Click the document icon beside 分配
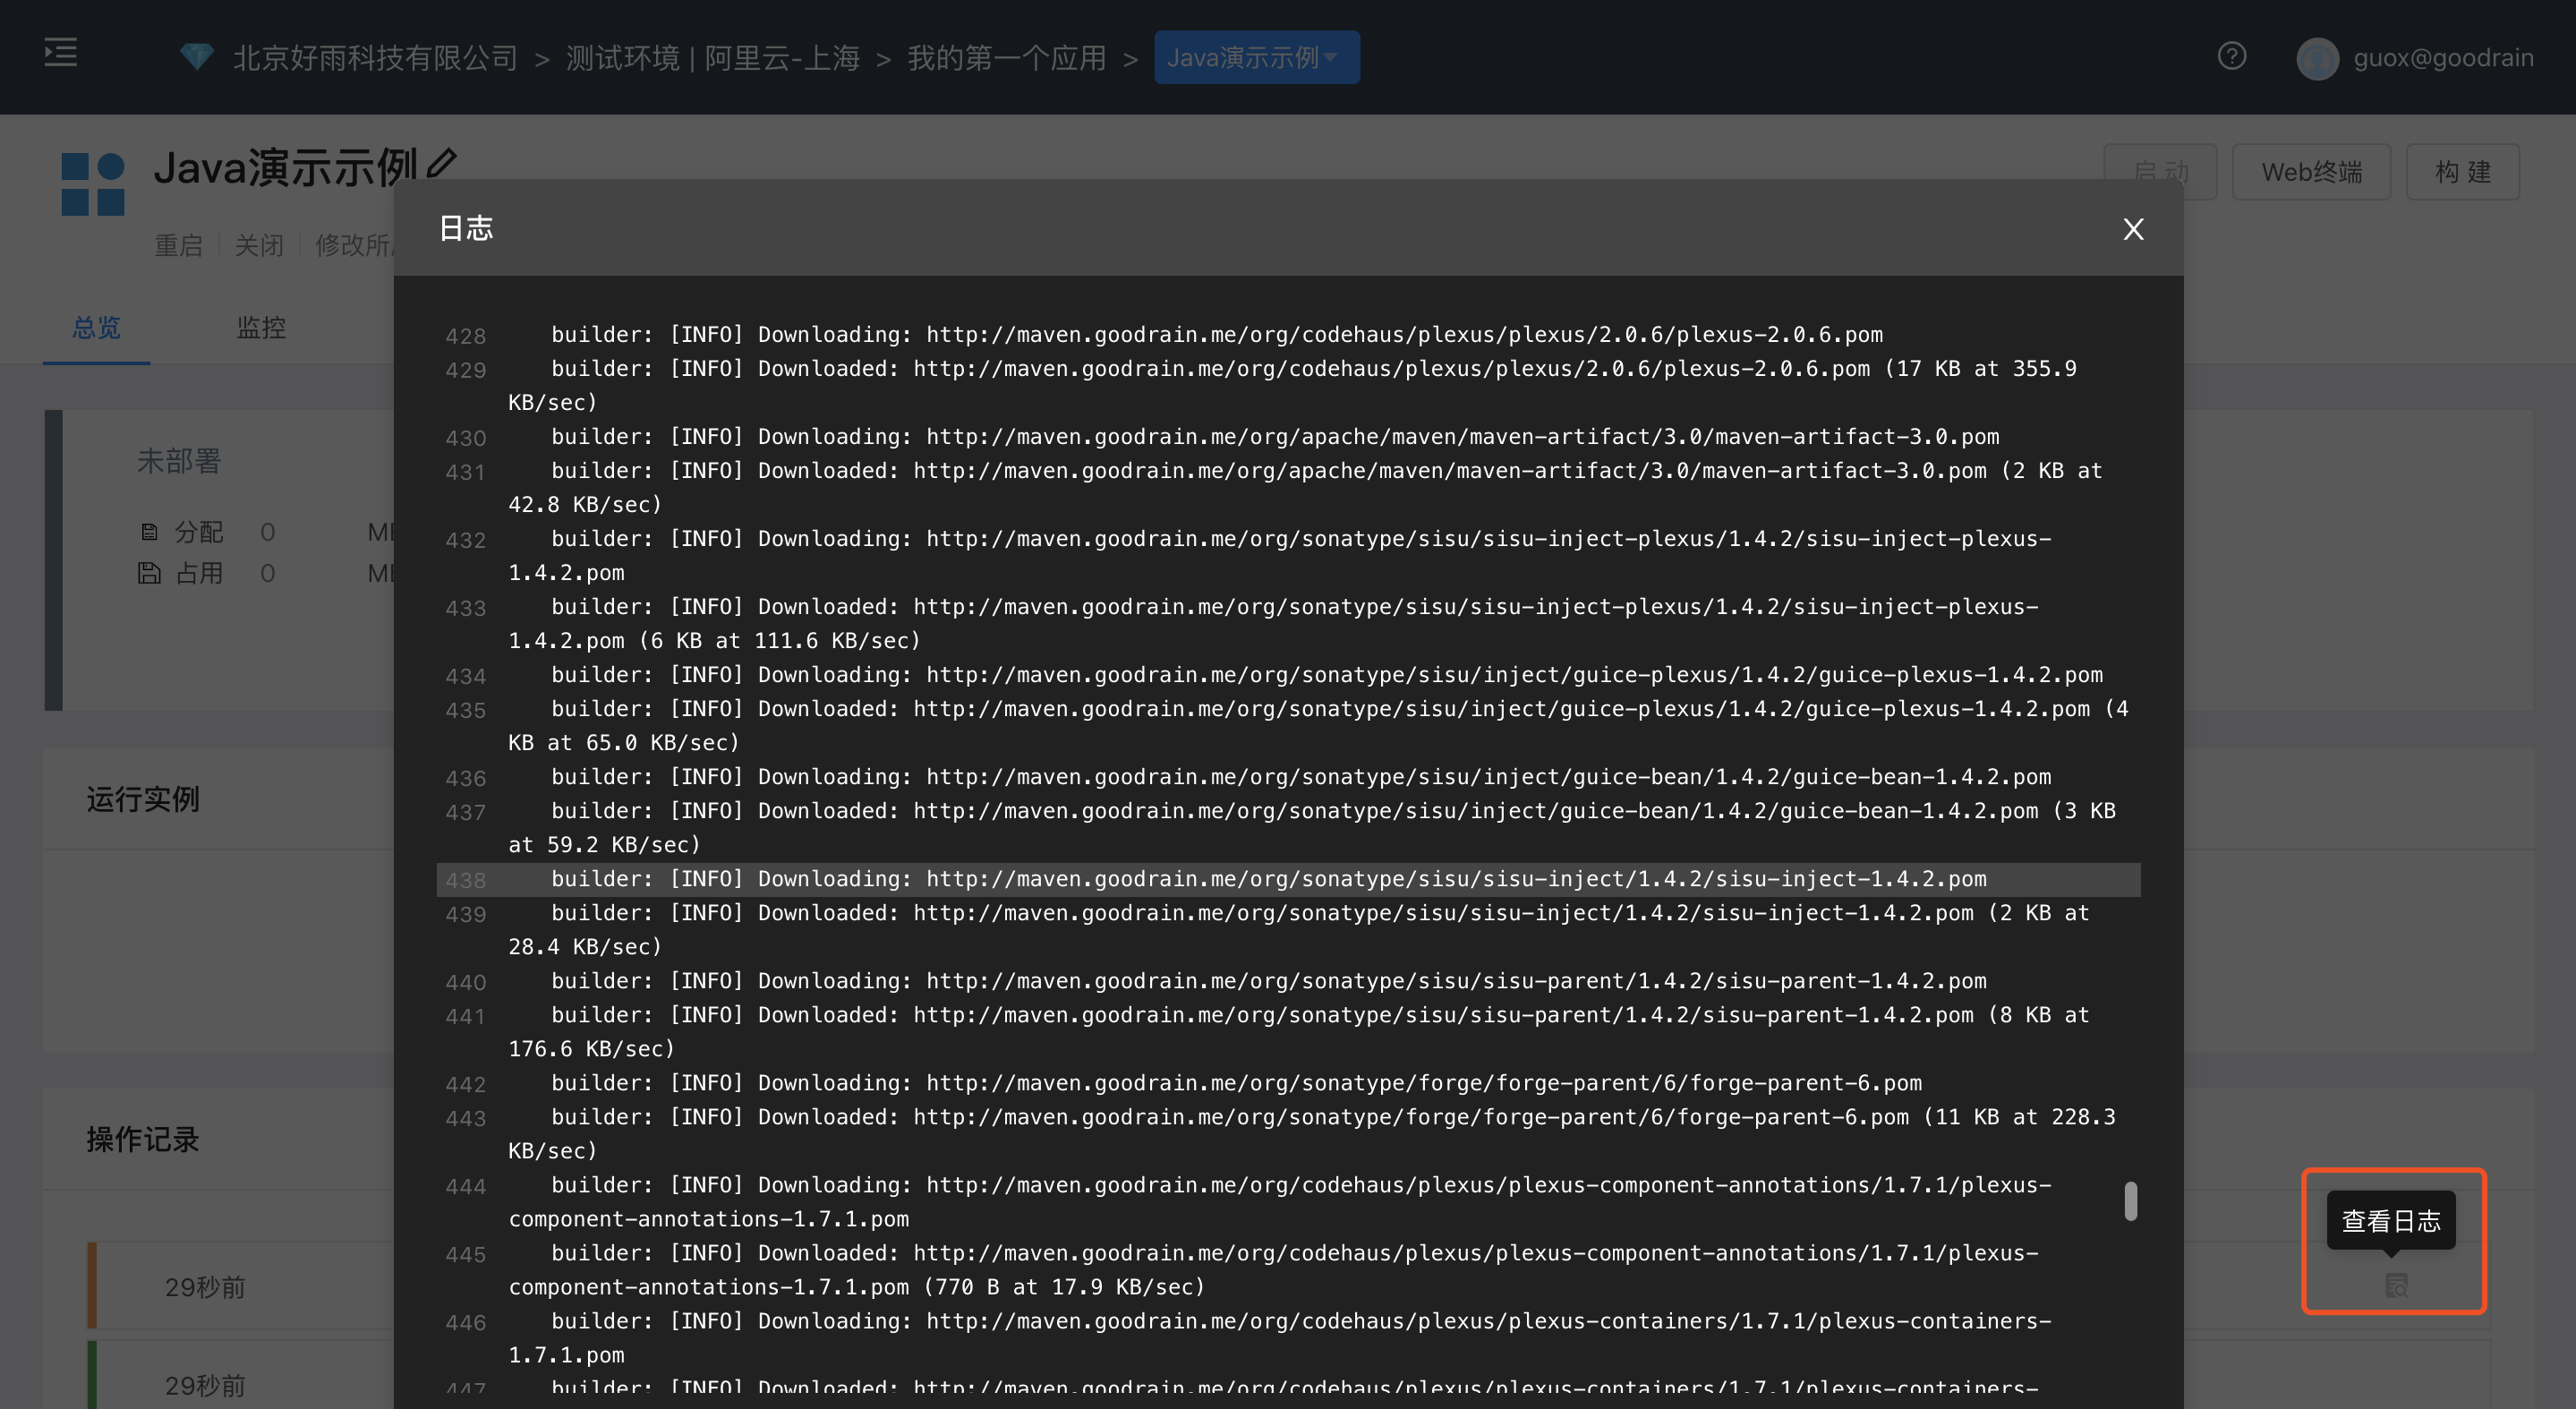The height and width of the screenshot is (1409, 2576). 149,531
